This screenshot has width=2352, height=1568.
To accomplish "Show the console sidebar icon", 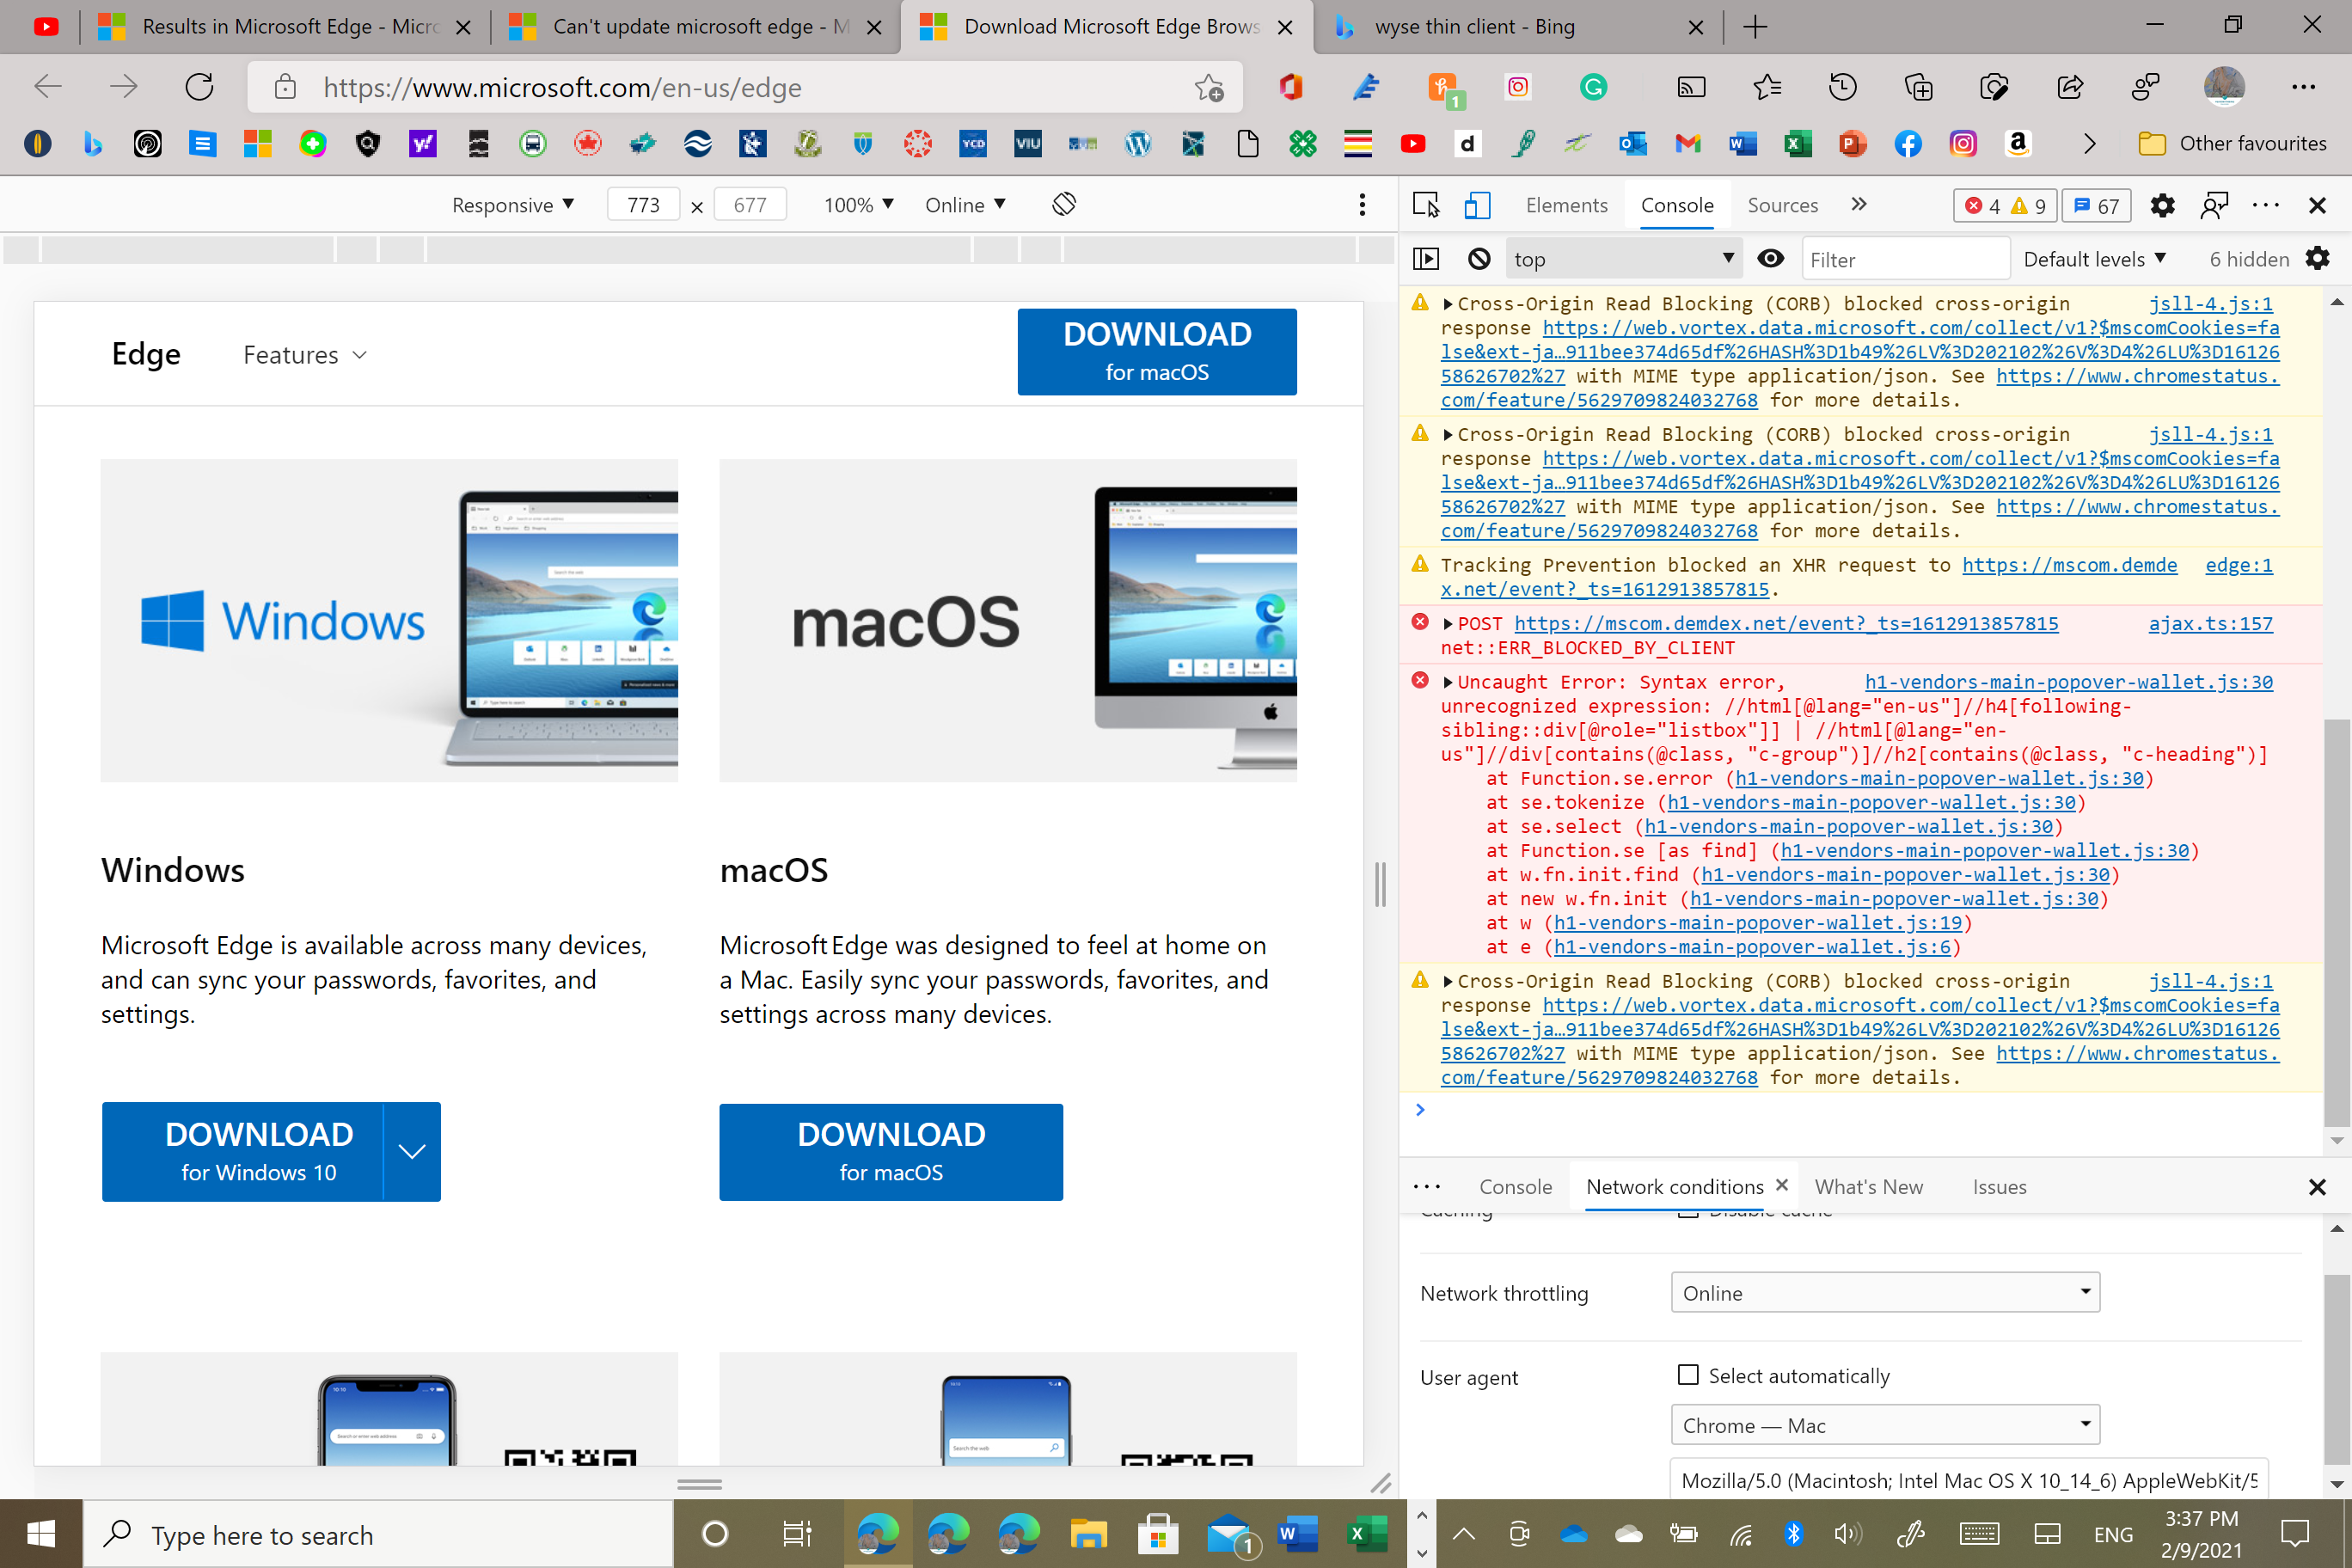I will click(x=1425, y=259).
